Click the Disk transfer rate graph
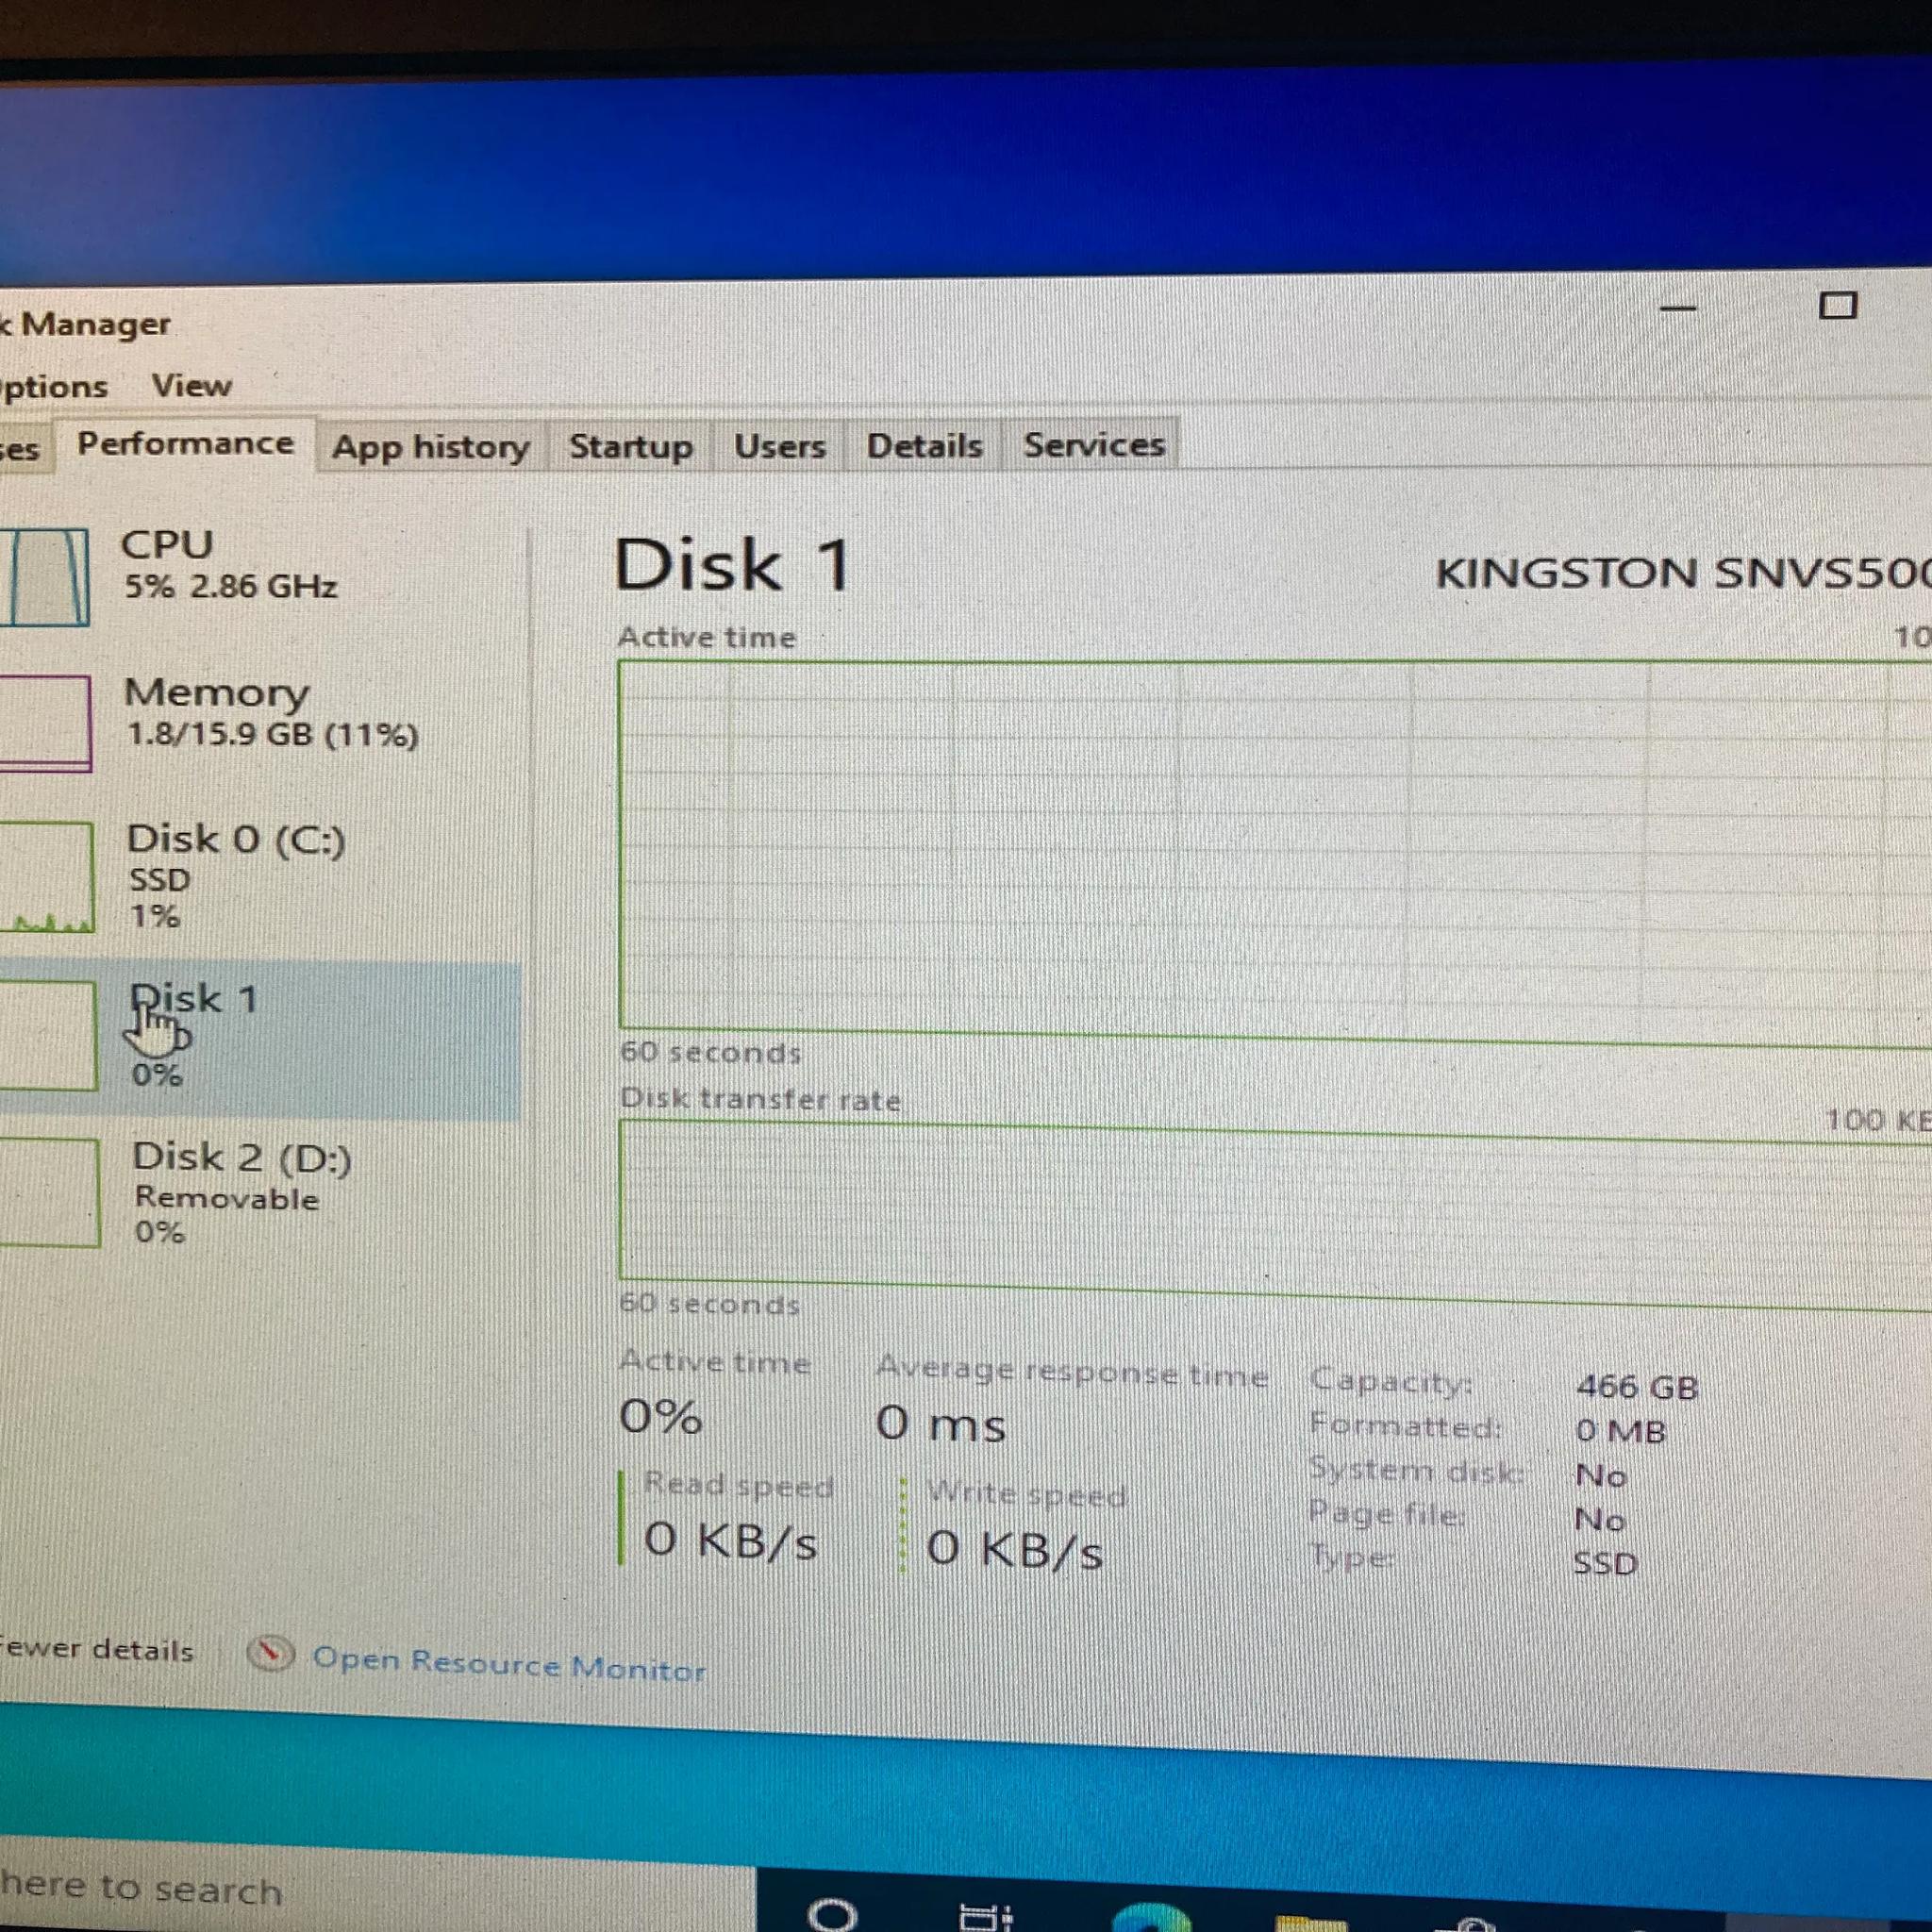Image resolution: width=1932 pixels, height=1932 pixels. pyautogui.click(x=1275, y=1213)
